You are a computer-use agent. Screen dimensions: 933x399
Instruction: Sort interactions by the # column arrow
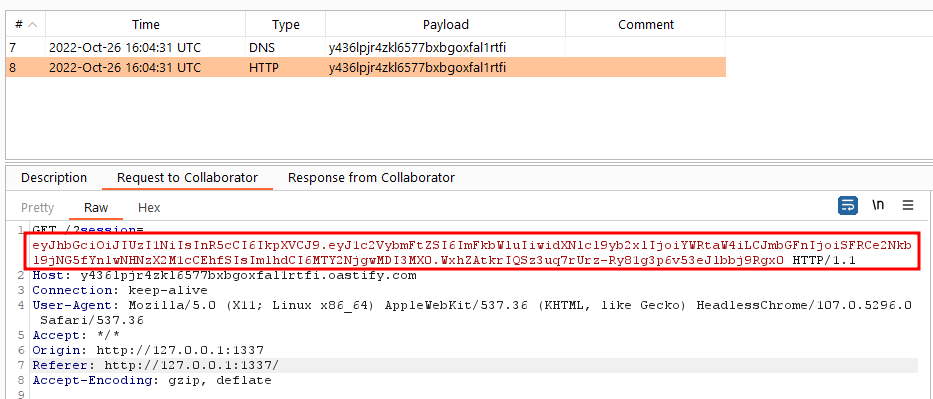32,25
